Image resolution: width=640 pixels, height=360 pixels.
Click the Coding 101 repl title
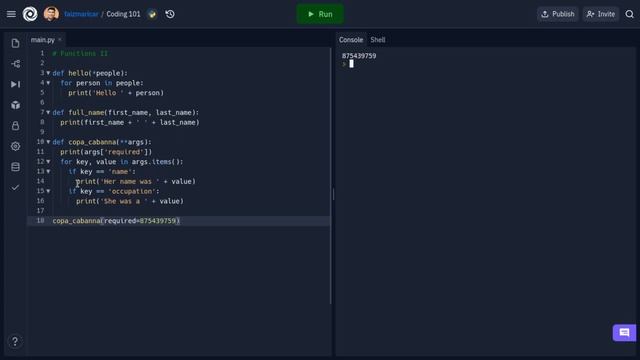123,14
